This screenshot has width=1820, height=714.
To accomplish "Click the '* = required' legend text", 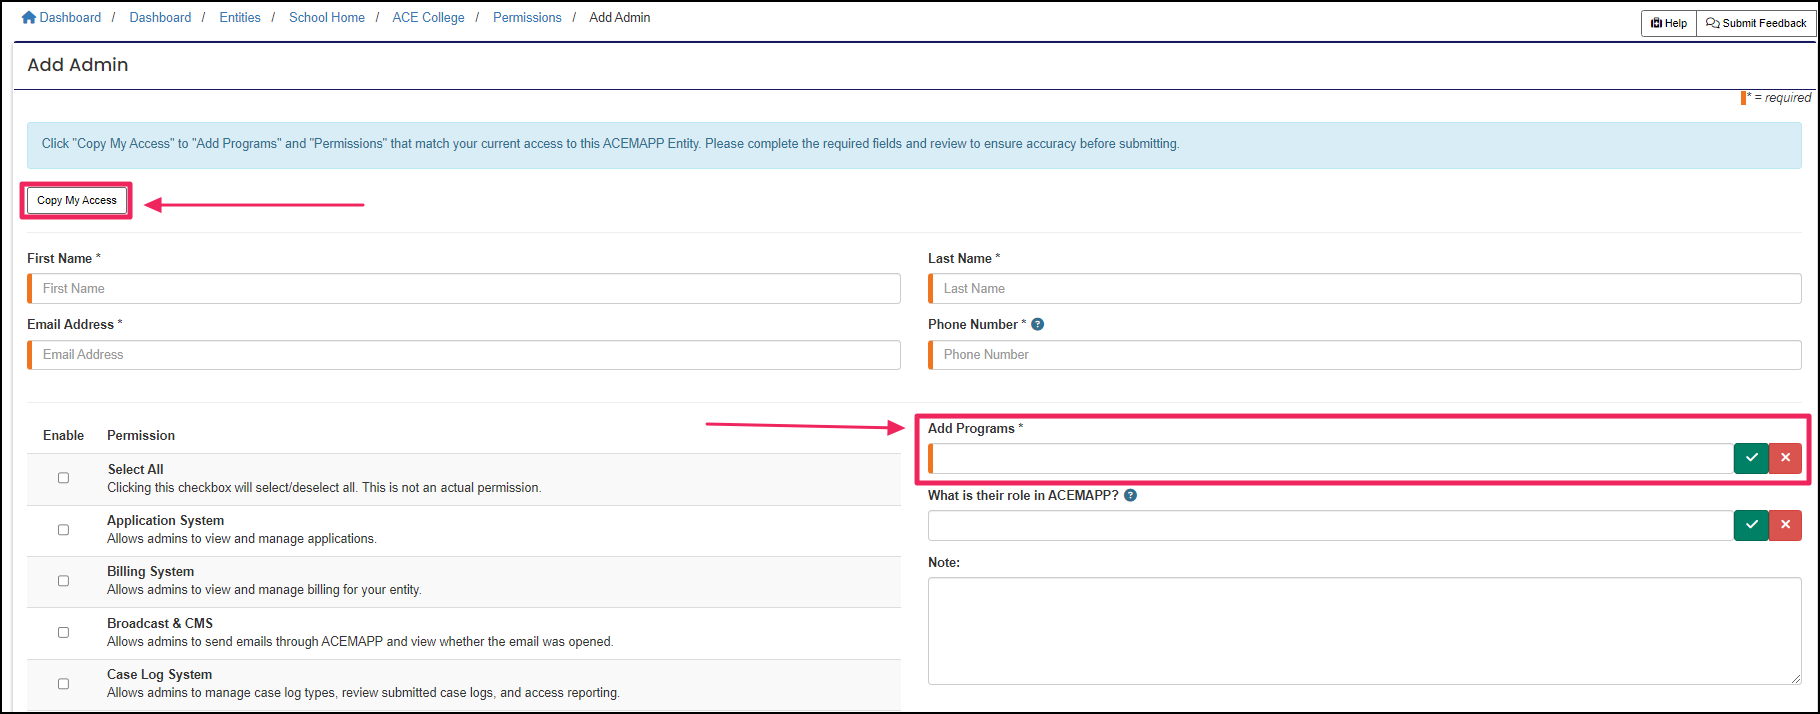I will [1779, 97].
